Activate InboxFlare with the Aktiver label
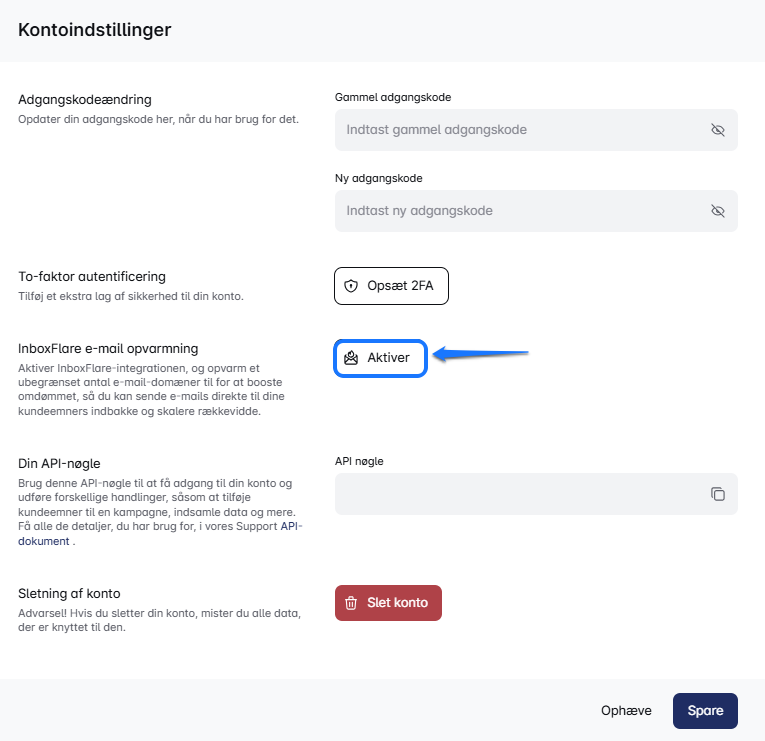765x741 pixels. coord(388,358)
